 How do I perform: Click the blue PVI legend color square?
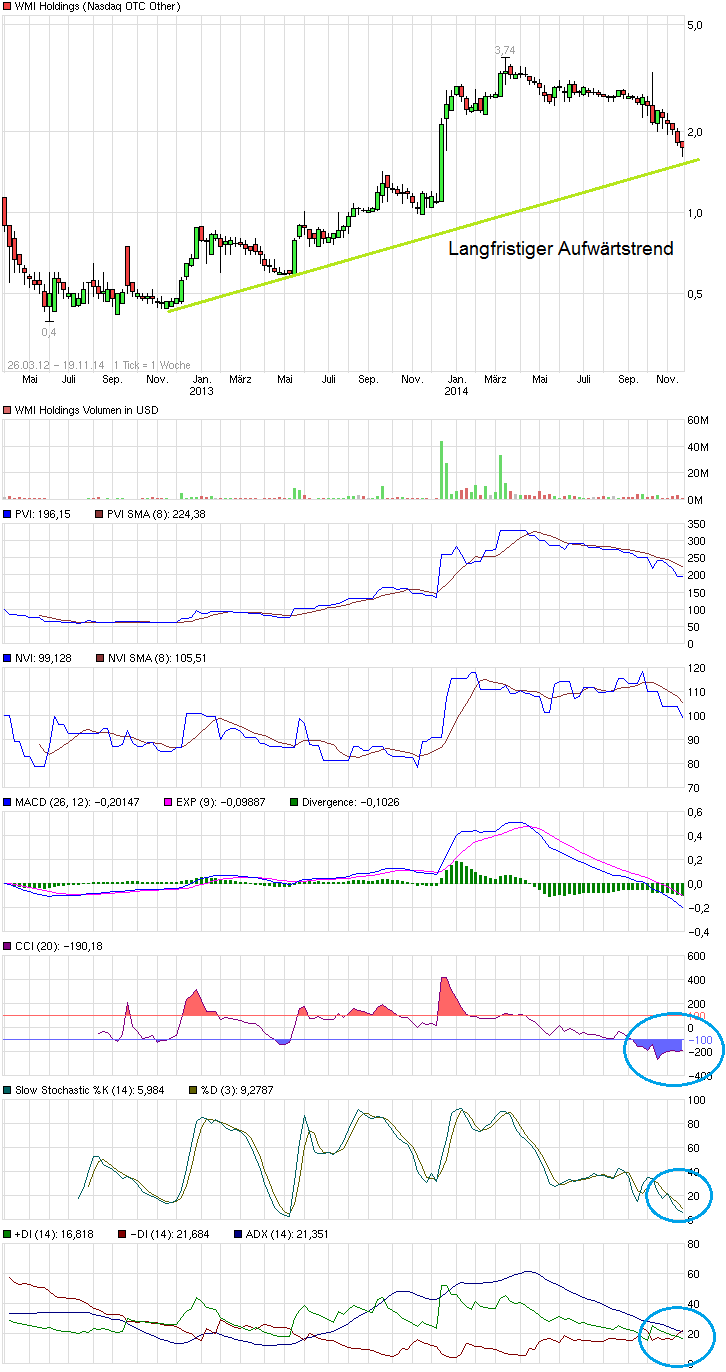[7, 515]
